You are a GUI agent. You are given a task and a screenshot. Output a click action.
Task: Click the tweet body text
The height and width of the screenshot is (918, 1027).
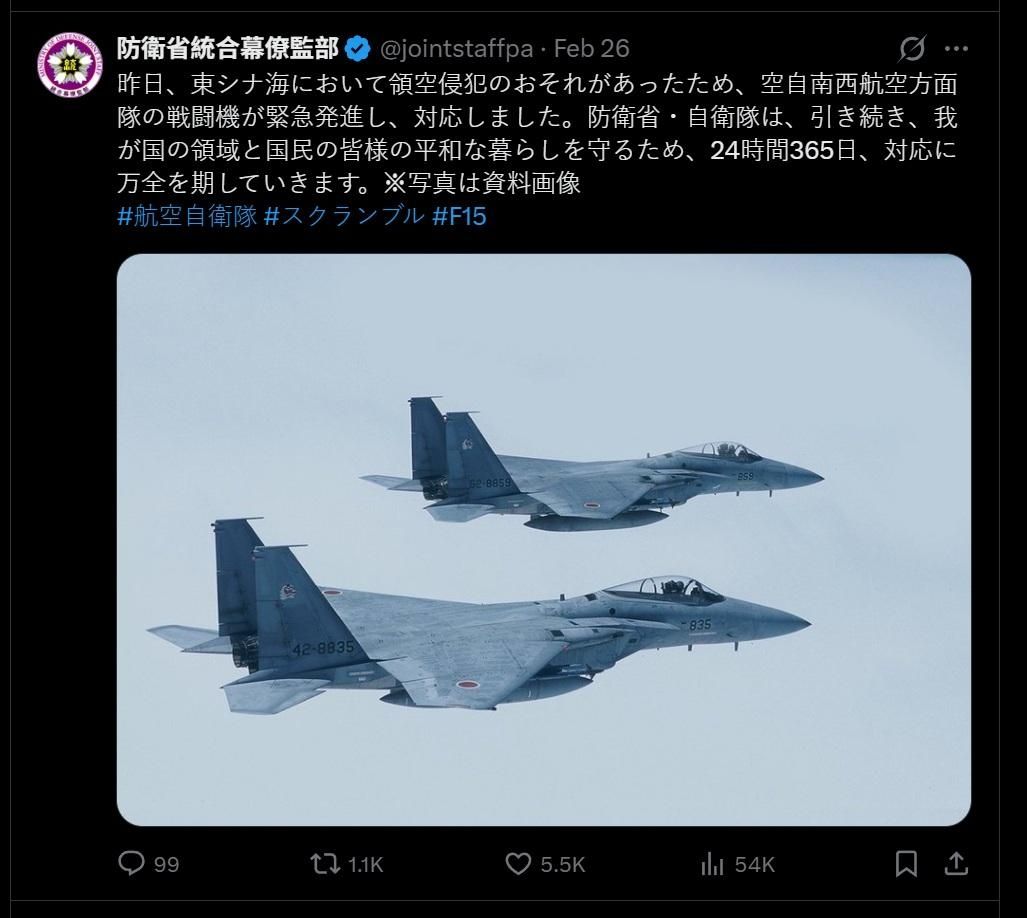(x=537, y=134)
